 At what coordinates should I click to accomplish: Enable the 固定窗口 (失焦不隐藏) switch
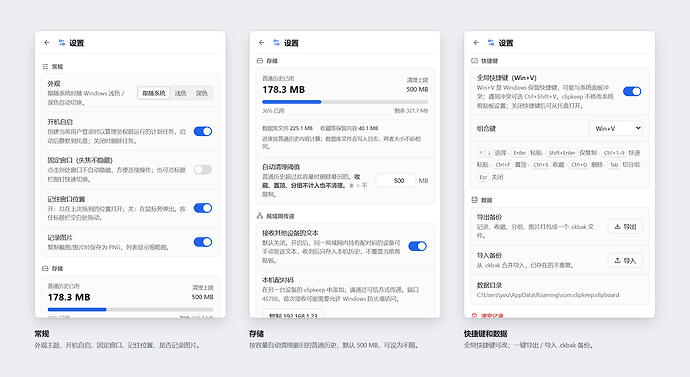coord(203,170)
